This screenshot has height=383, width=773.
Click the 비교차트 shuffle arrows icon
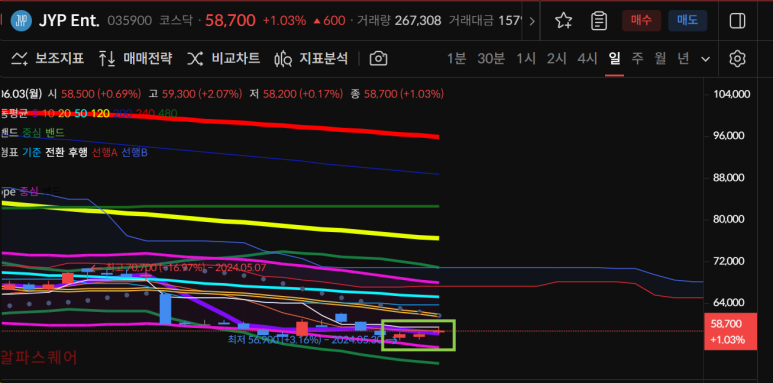[x=195, y=59]
